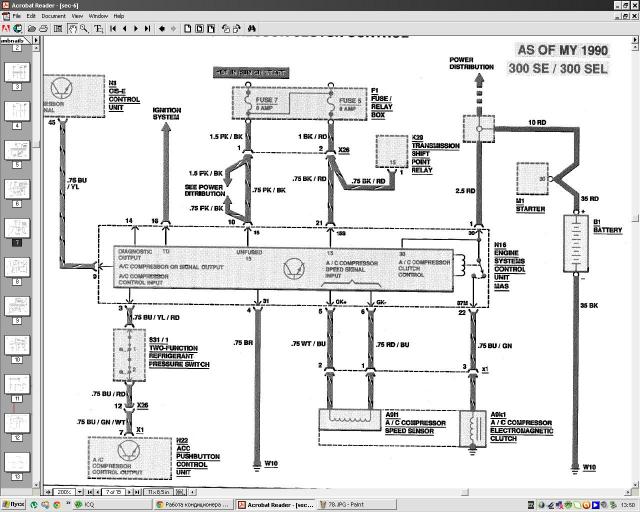Screen dimensions: 640x512
Task: Click the Adobe web globe icon
Action: coord(18,29)
